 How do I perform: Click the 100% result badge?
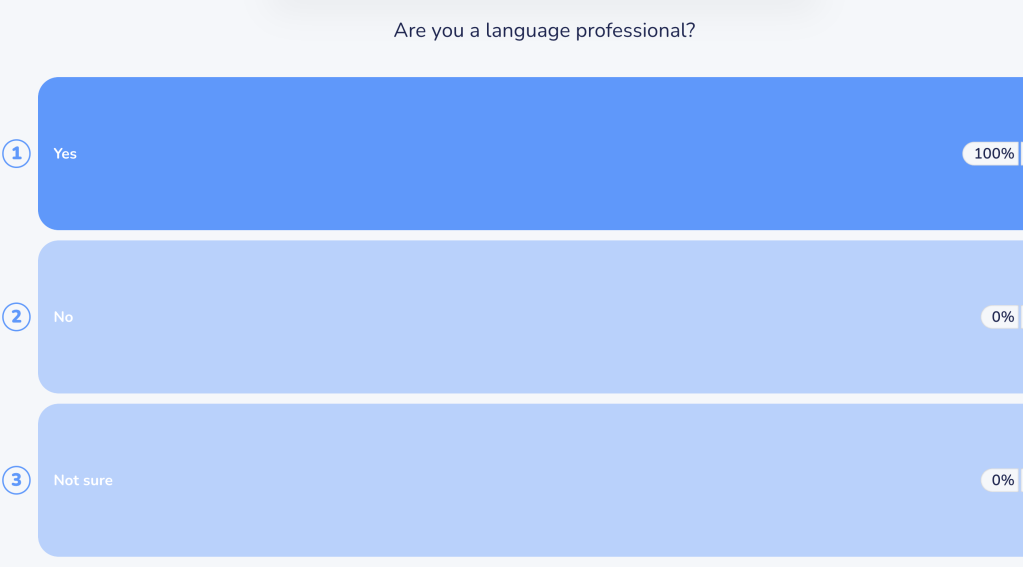pos(990,154)
